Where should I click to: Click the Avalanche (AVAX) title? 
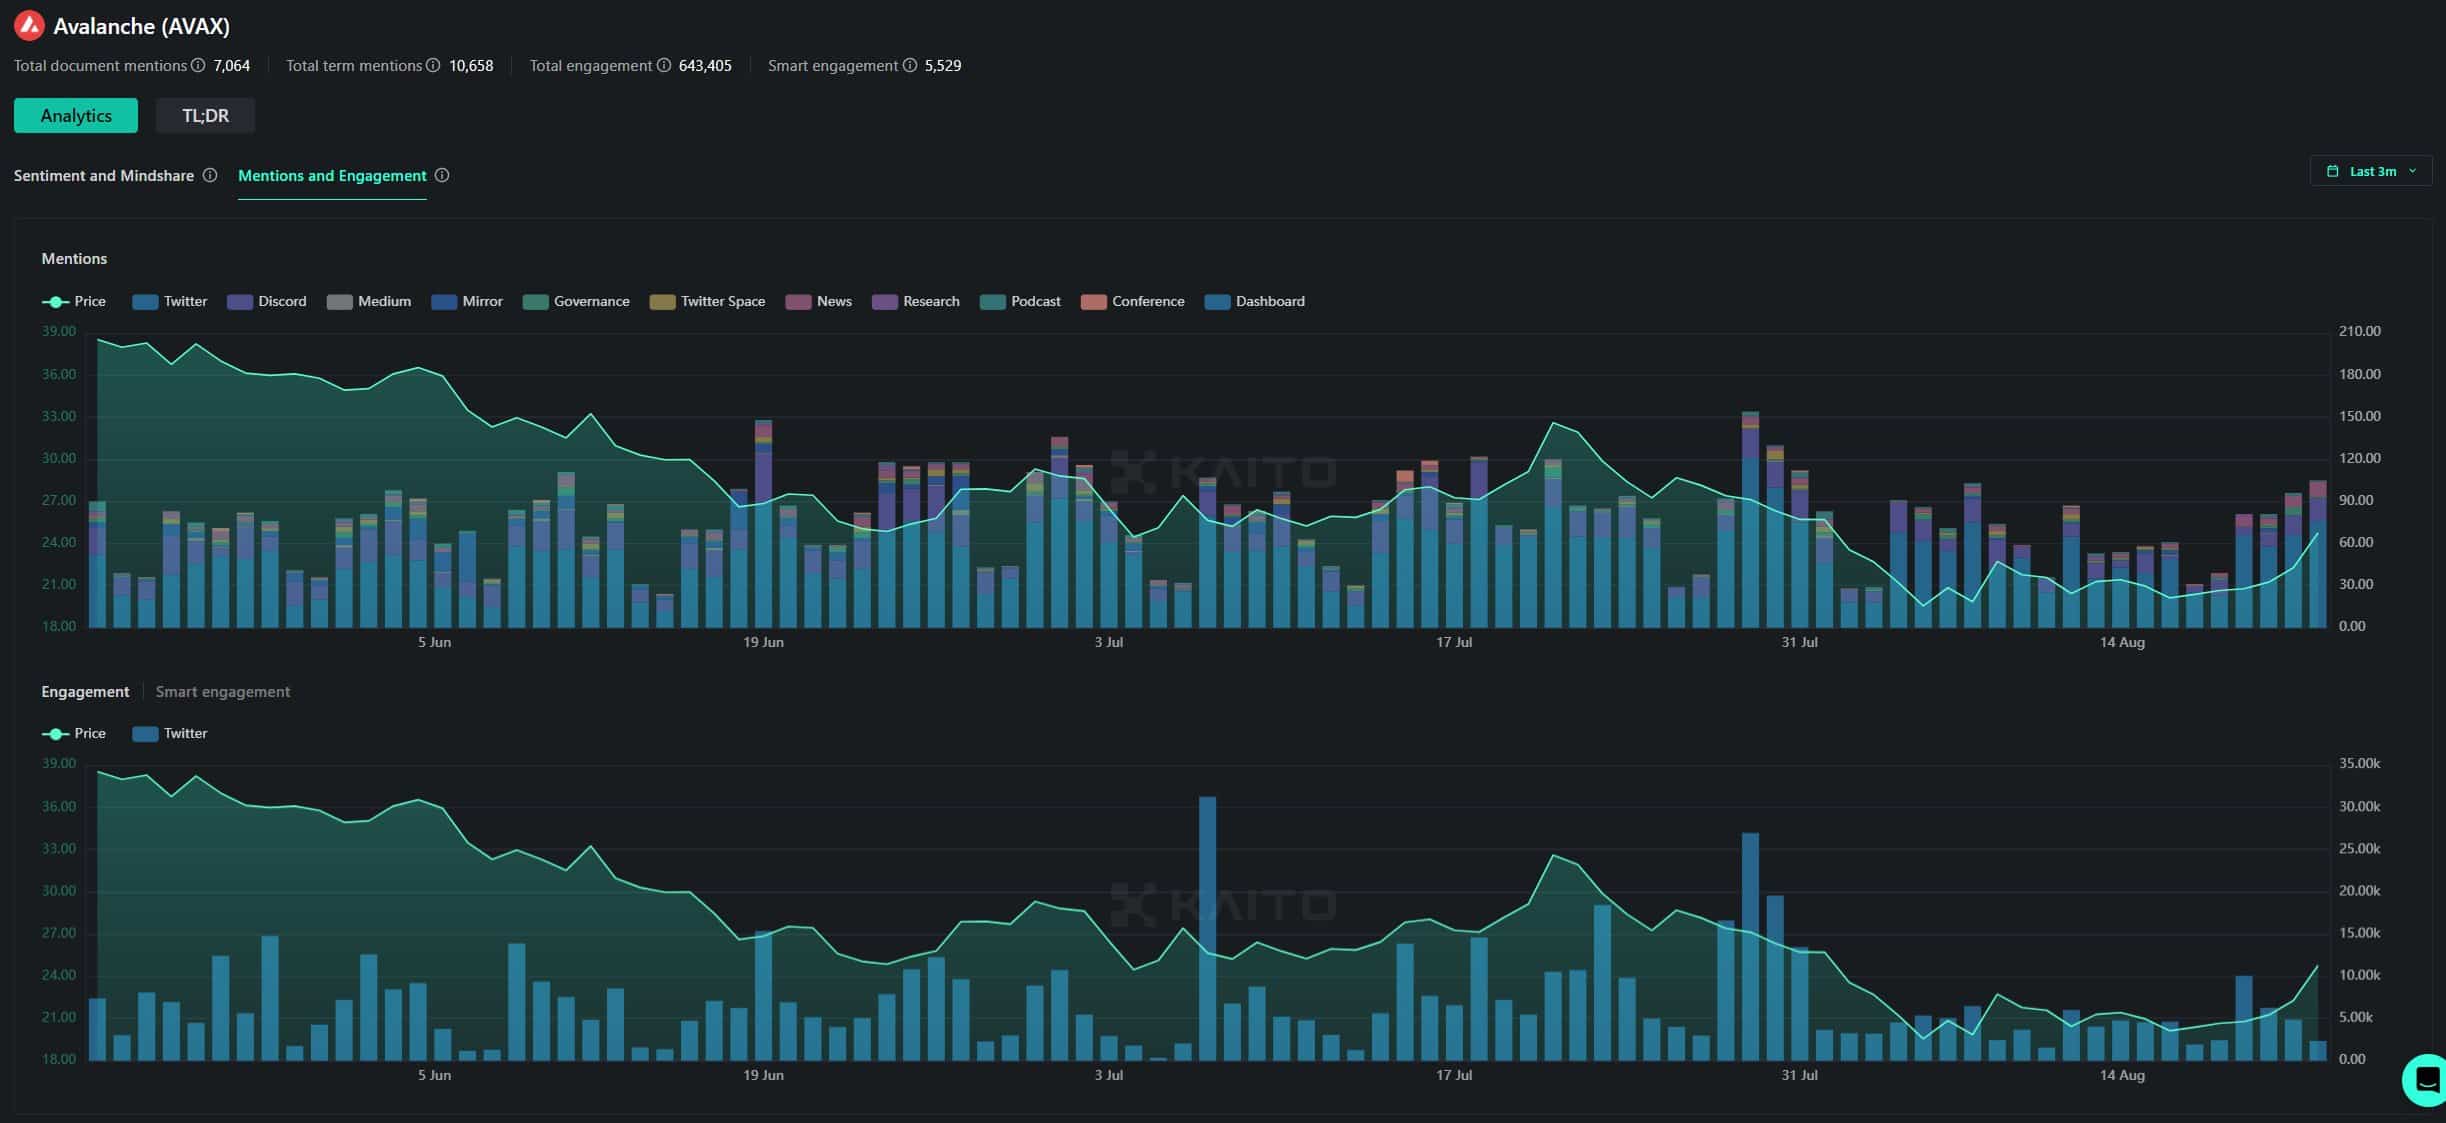(141, 26)
